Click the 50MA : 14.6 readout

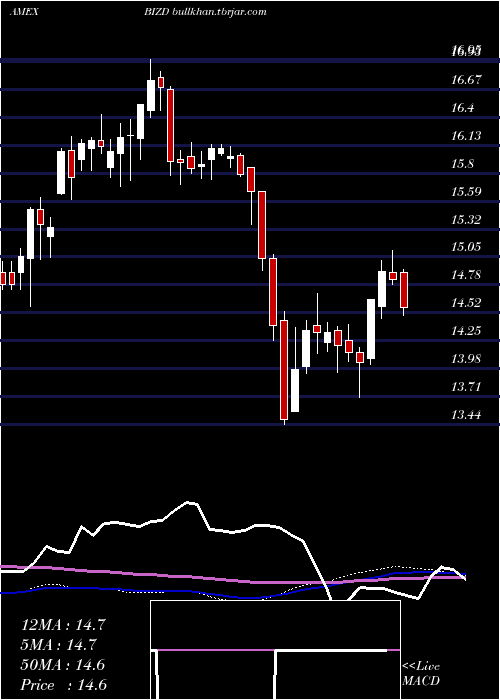(63, 665)
